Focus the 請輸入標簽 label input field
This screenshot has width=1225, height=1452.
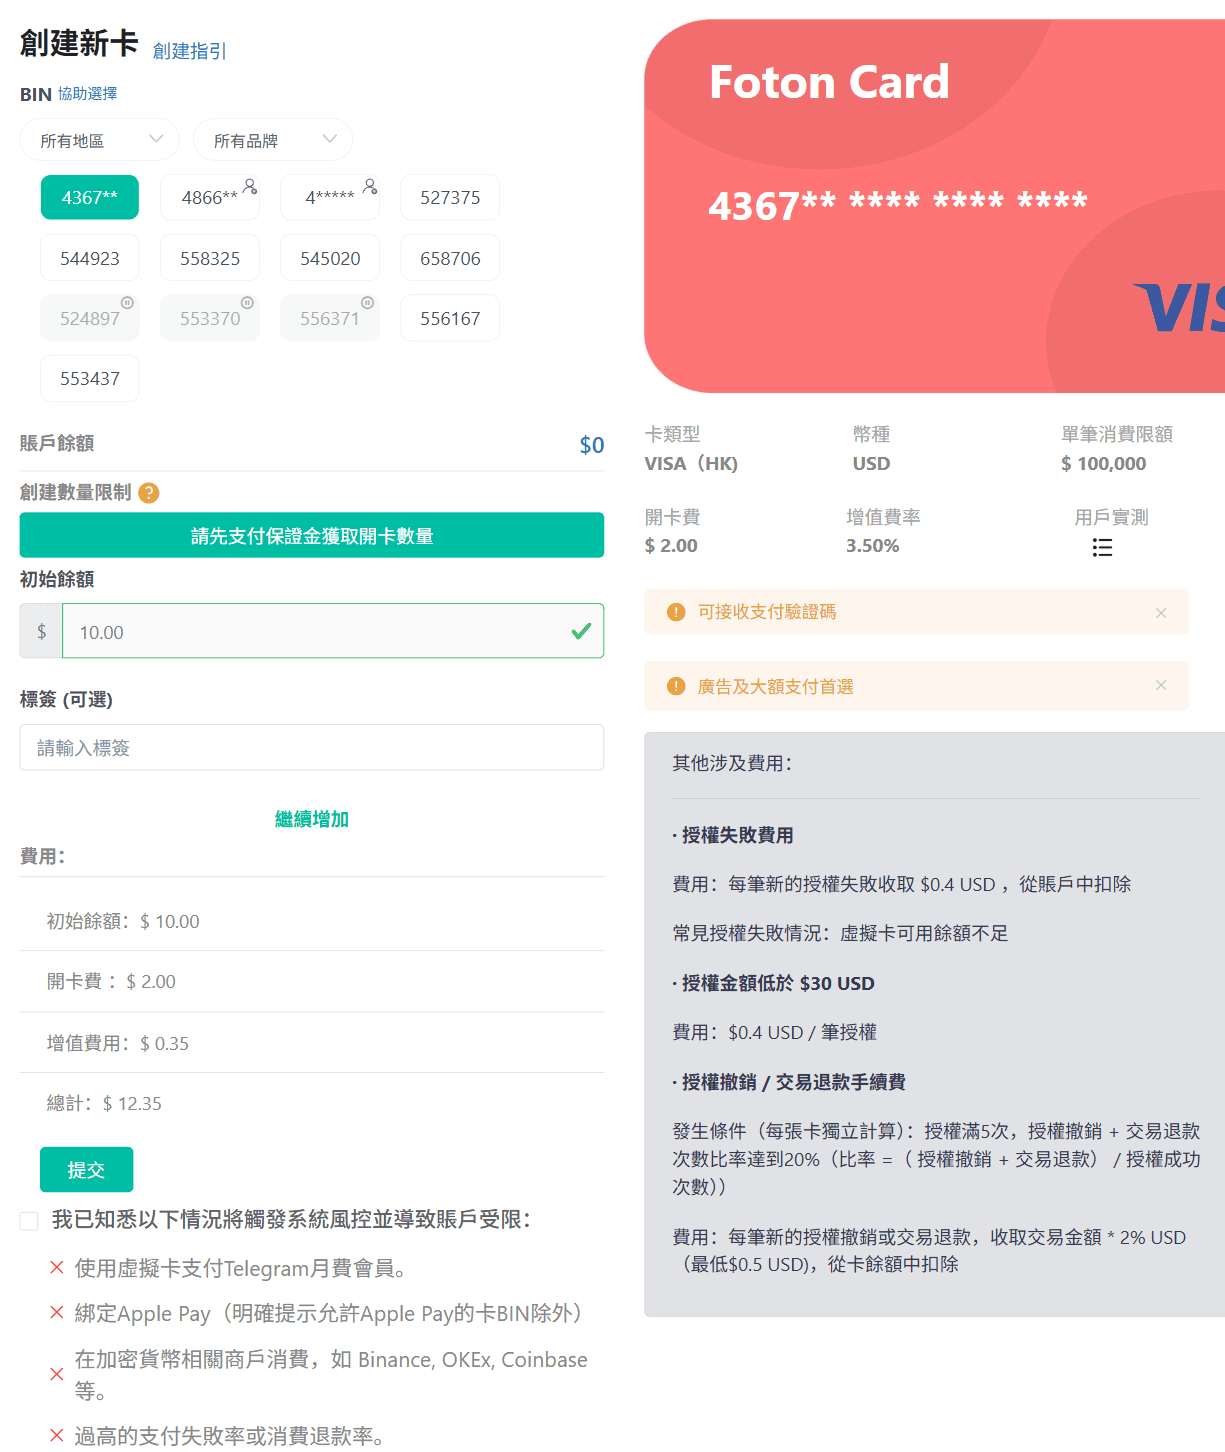[x=312, y=747]
